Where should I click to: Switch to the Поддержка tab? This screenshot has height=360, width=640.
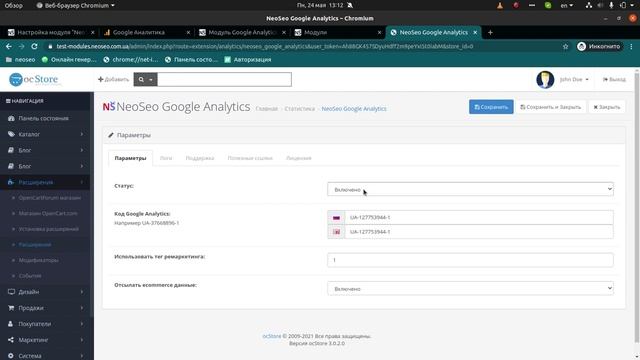pos(200,158)
